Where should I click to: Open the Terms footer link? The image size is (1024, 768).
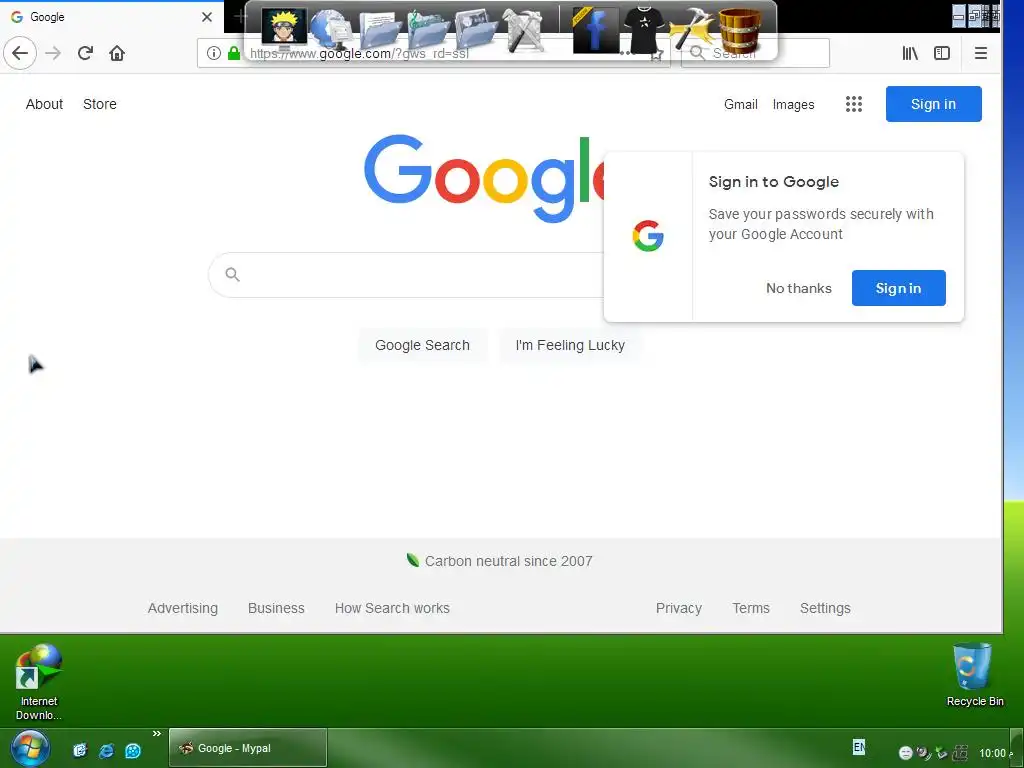click(751, 608)
